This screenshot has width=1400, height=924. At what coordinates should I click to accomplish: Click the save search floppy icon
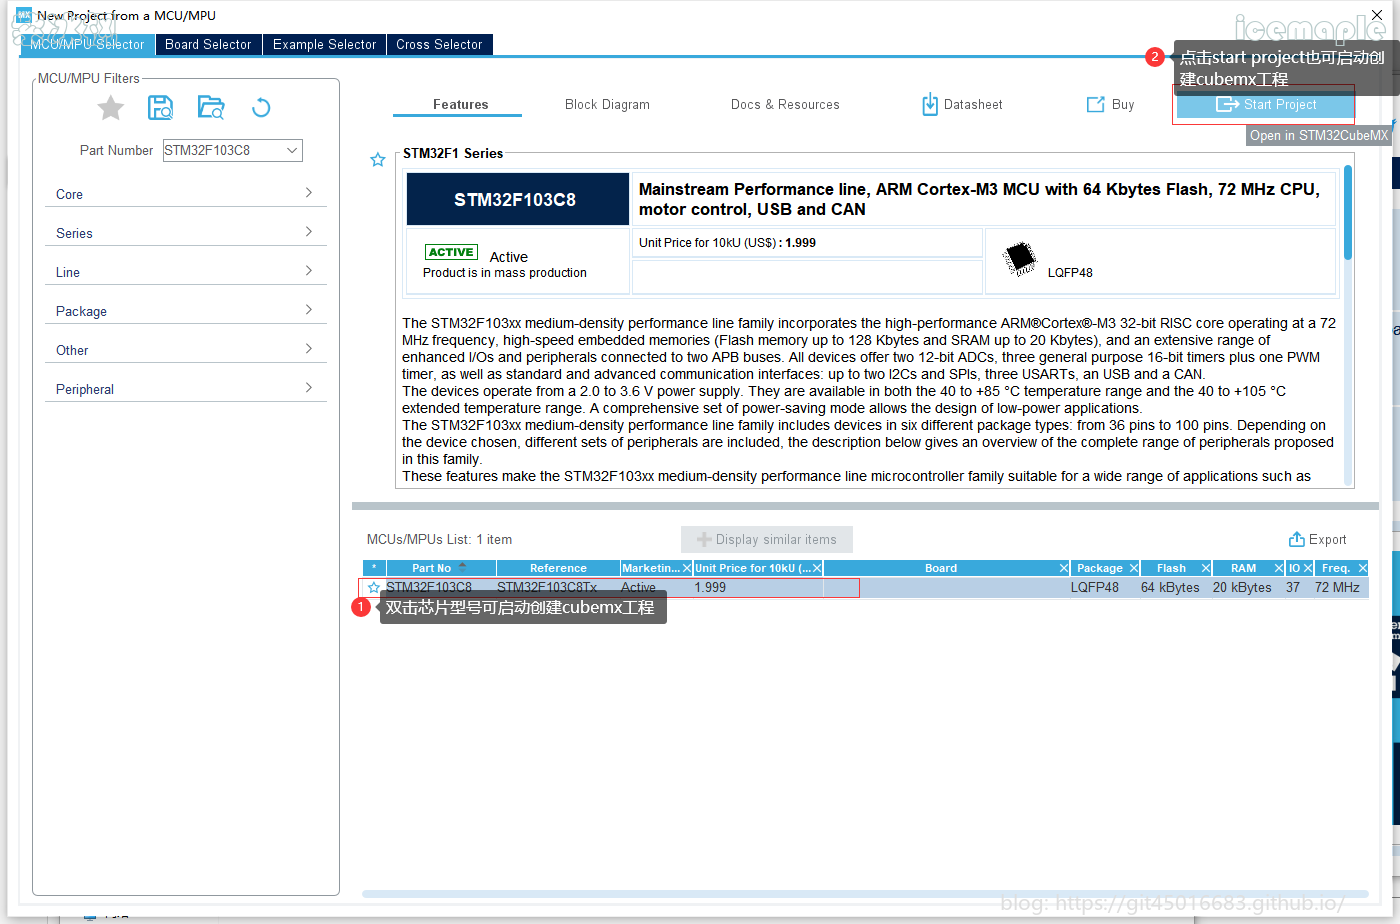(x=160, y=108)
